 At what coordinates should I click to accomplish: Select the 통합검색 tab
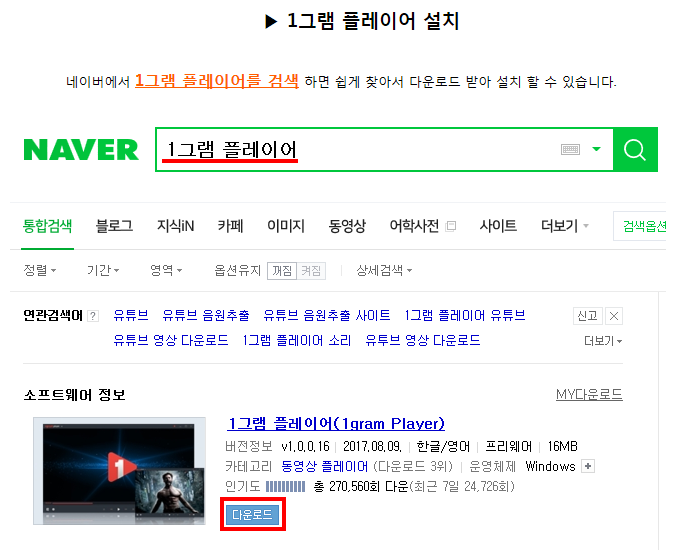pyautogui.click(x=47, y=226)
